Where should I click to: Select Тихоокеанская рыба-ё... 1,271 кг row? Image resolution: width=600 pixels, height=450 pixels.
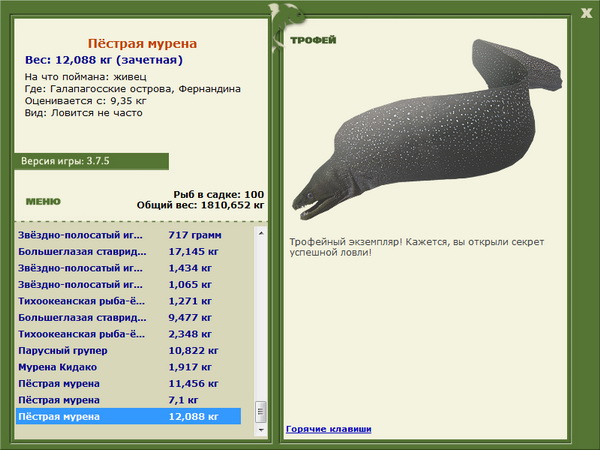coord(129,301)
